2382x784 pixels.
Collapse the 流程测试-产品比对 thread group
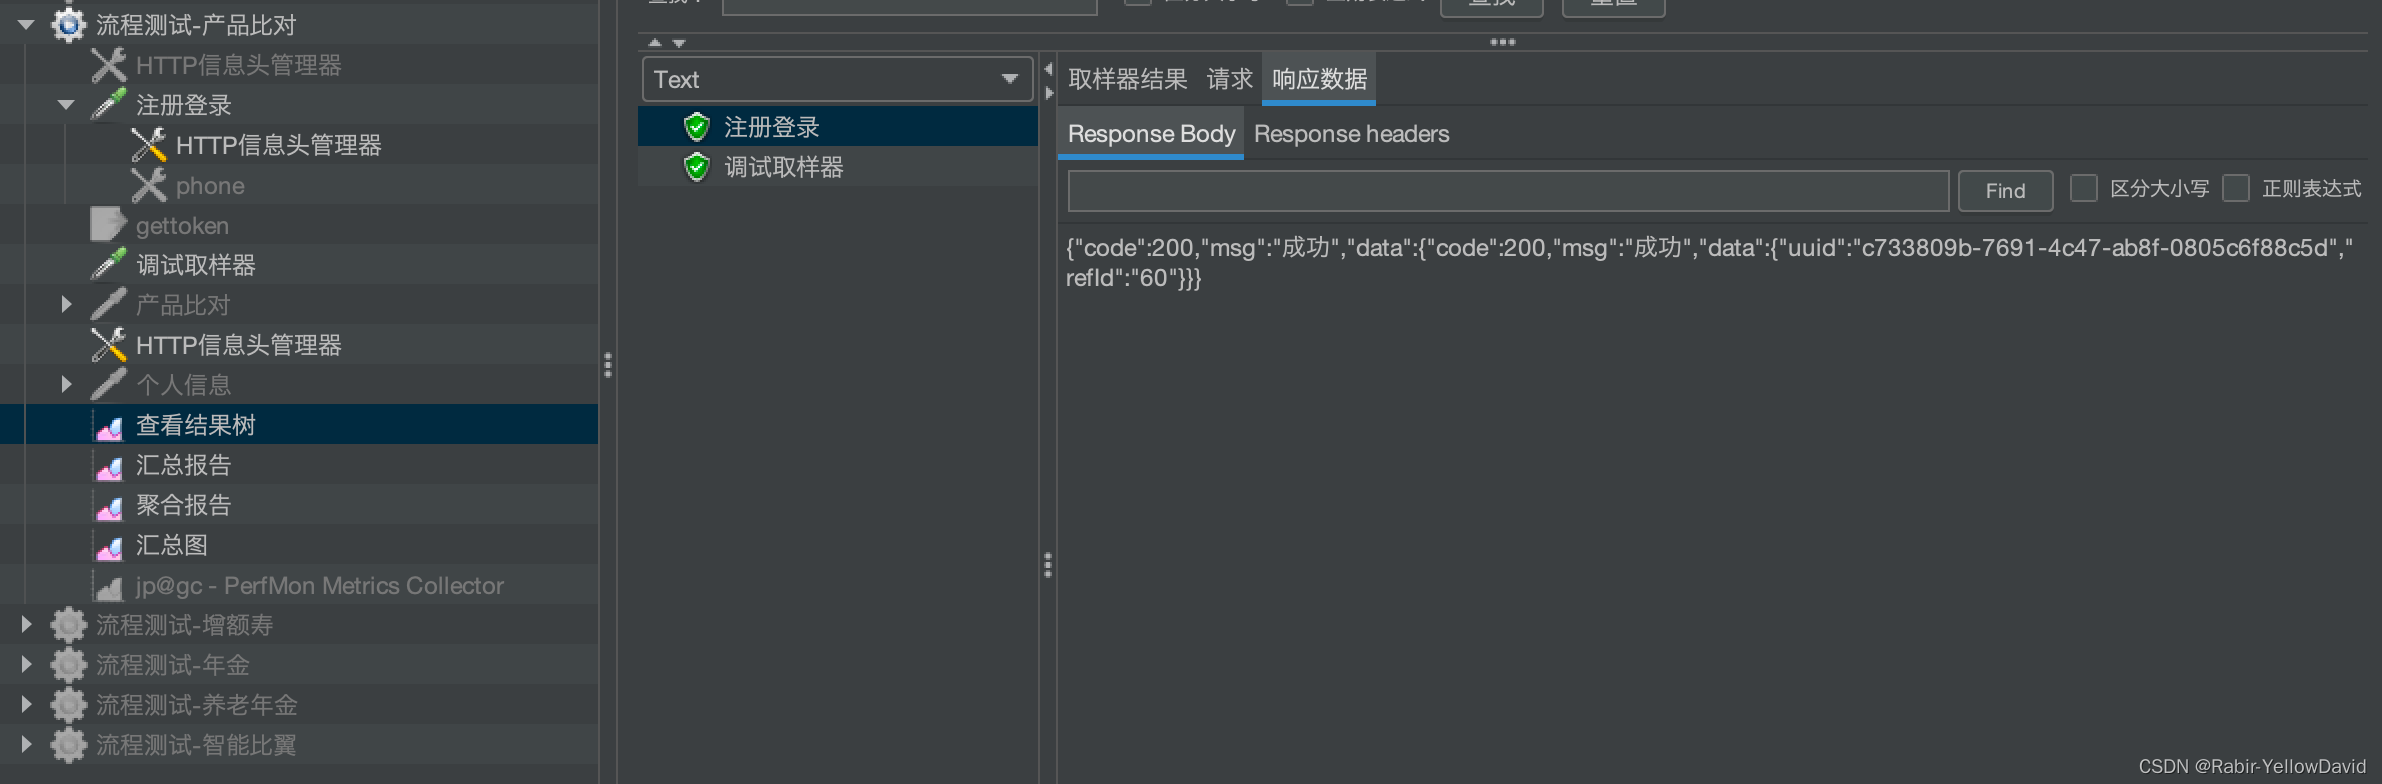27,25
